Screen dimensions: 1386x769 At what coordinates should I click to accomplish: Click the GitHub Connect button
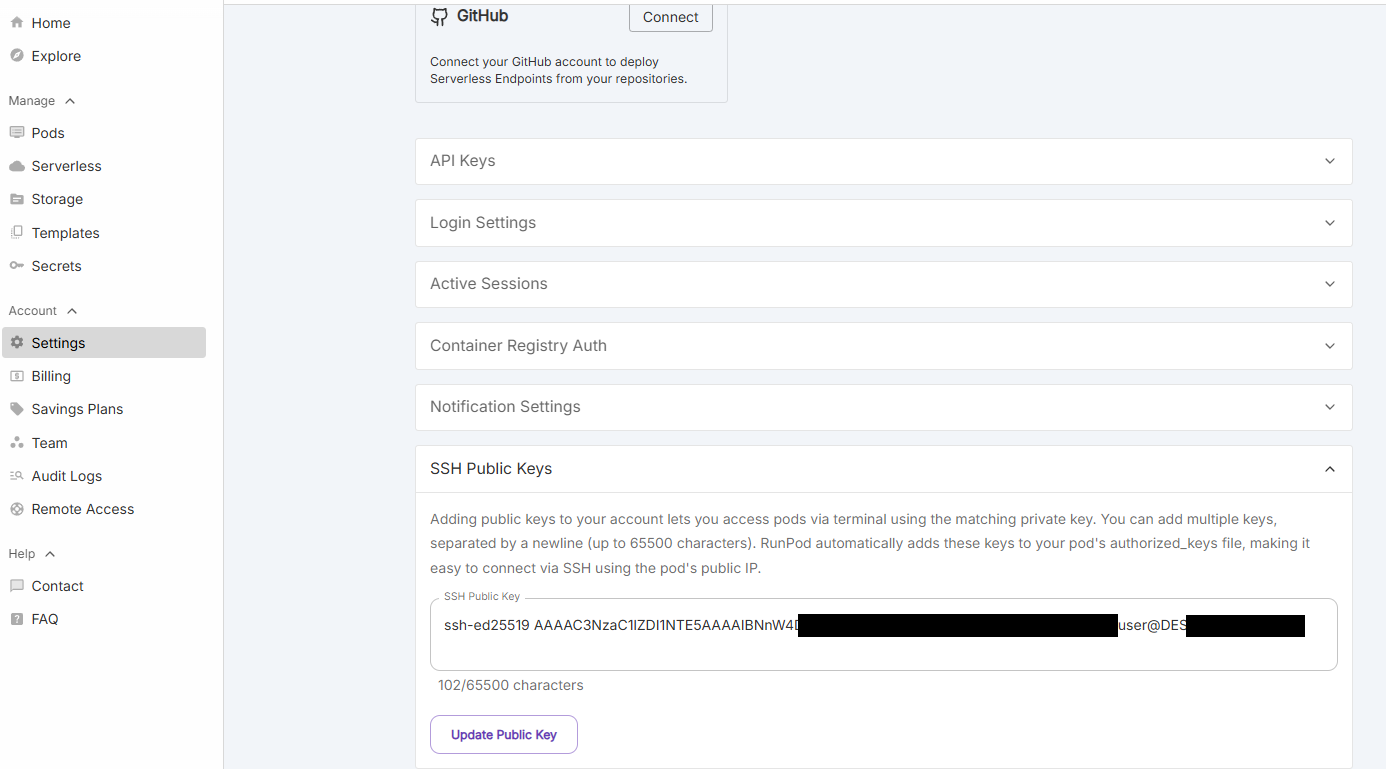tap(670, 17)
